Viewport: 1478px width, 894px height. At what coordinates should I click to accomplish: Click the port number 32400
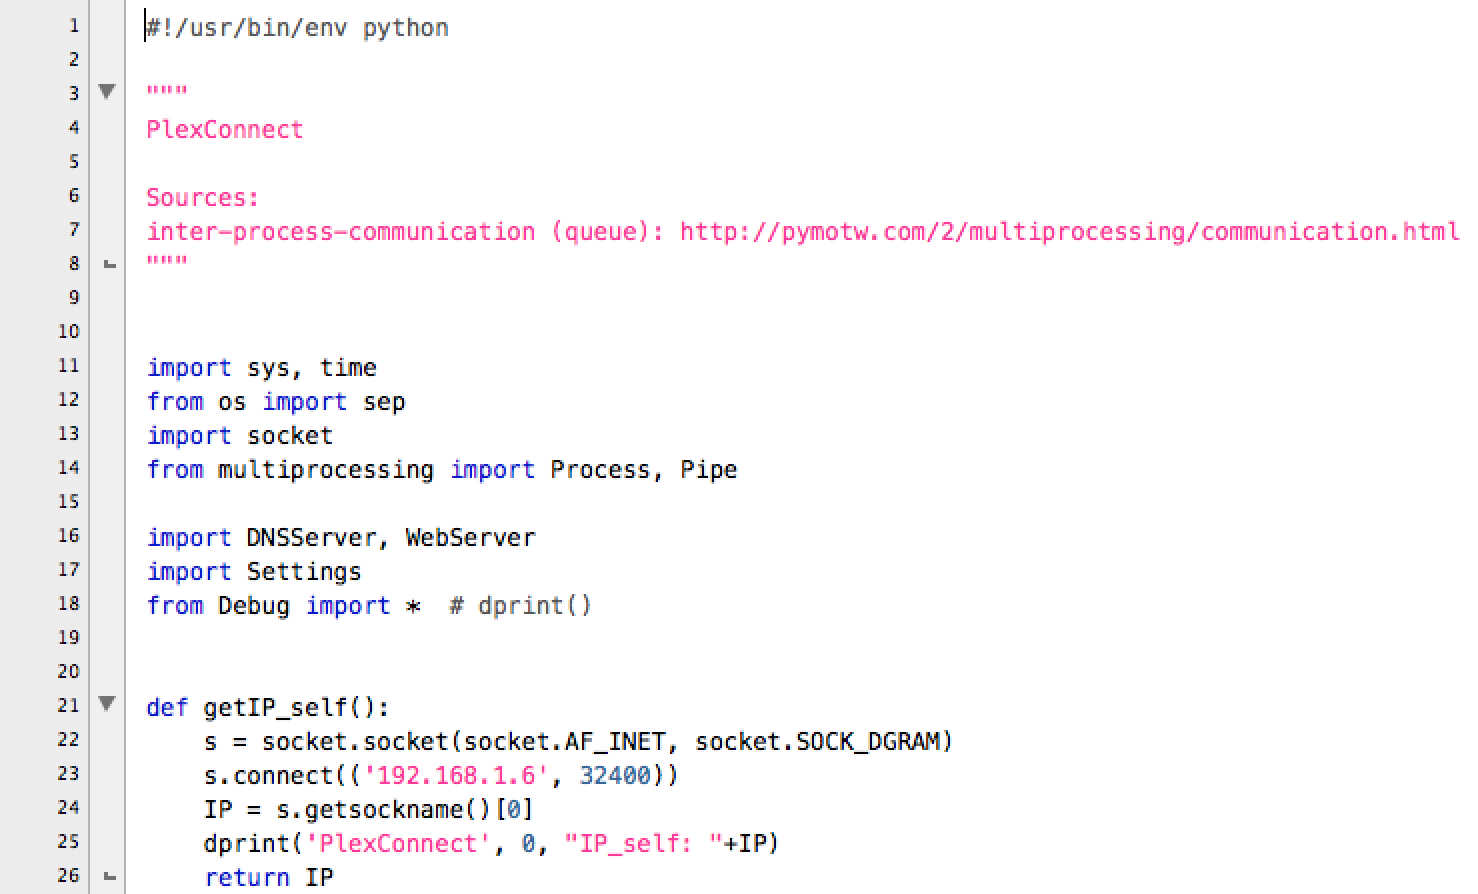tap(615, 776)
